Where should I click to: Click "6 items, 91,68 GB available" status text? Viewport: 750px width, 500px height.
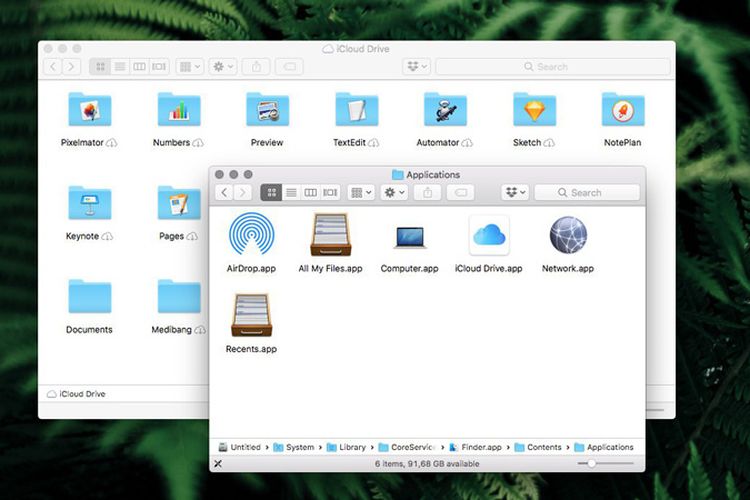(x=427, y=464)
